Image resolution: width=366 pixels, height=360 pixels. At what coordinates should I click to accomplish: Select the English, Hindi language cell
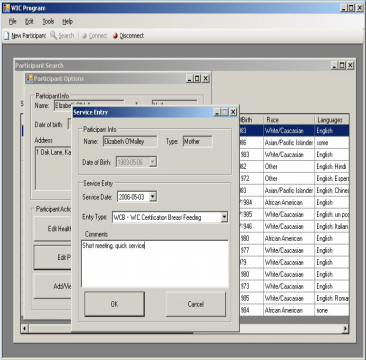[332, 167]
